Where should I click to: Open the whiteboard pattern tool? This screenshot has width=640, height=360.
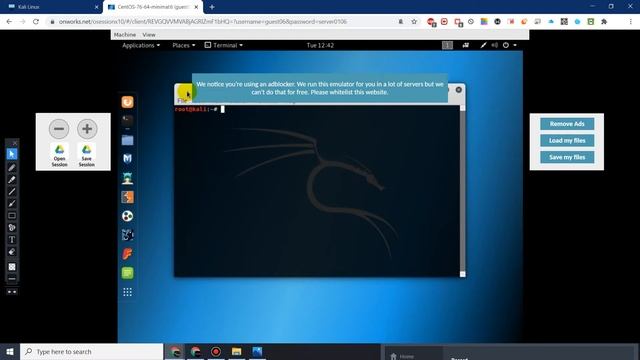point(12,267)
